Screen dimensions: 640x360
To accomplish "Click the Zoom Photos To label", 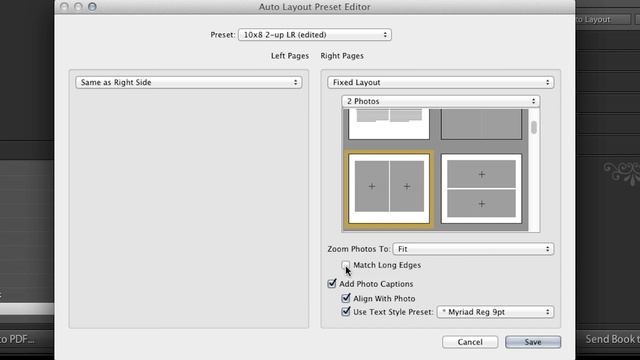I will coord(359,249).
